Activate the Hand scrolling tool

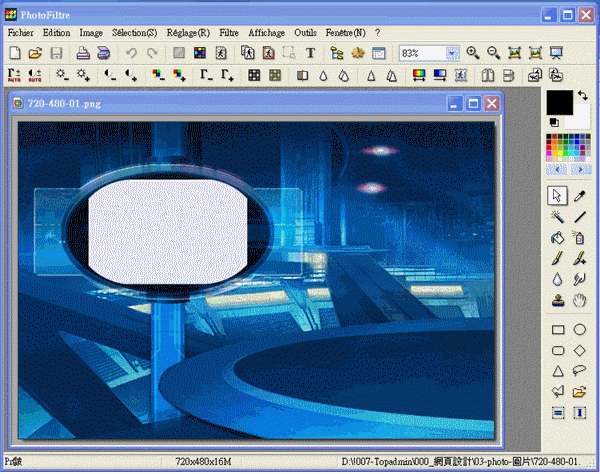coord(579,300)
